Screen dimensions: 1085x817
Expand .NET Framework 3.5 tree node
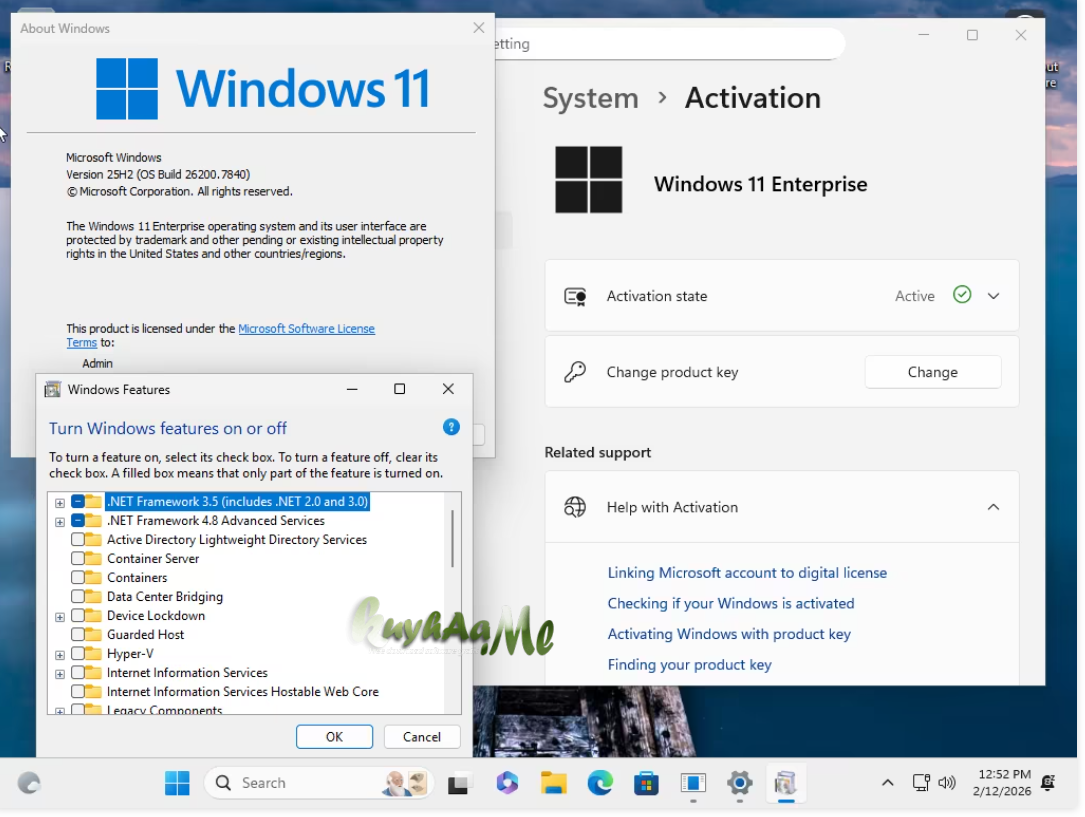[x=60, y=502]
